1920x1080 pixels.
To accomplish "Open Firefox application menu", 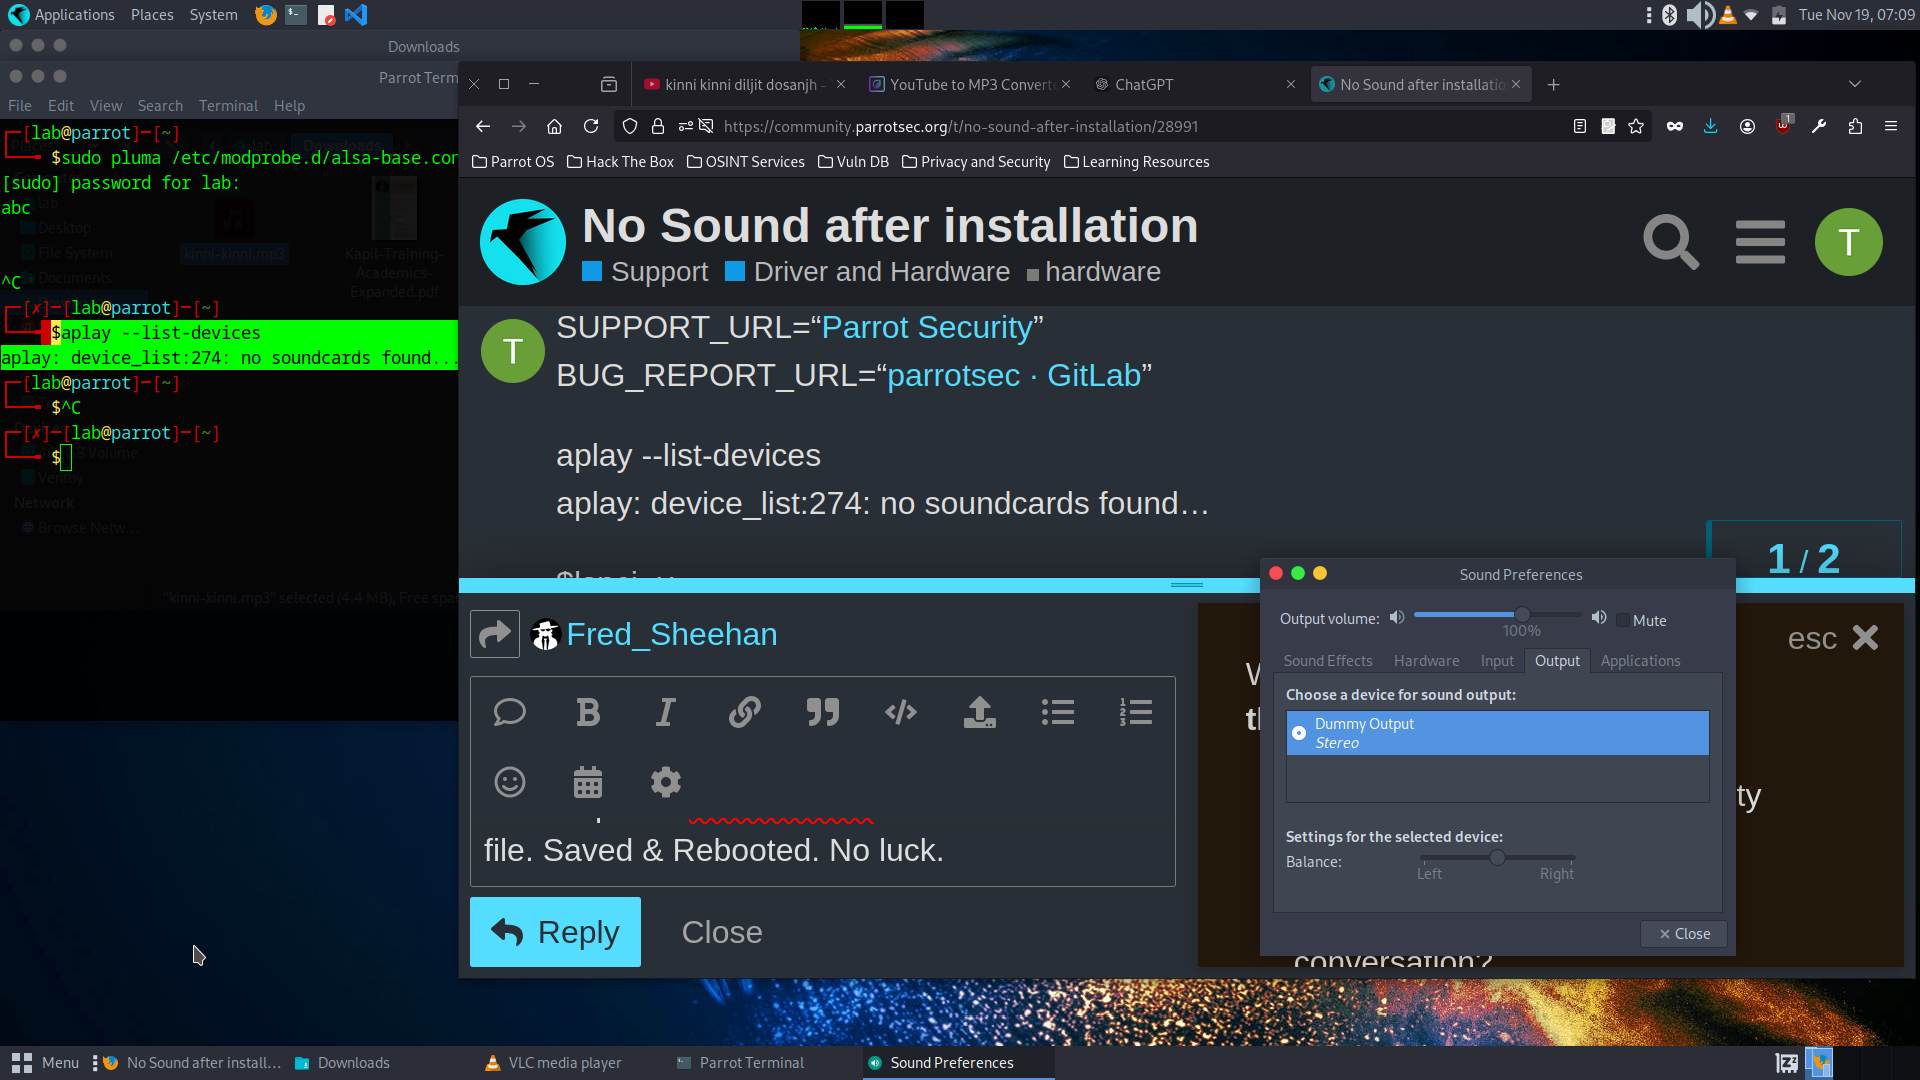I will point(1891,126).
